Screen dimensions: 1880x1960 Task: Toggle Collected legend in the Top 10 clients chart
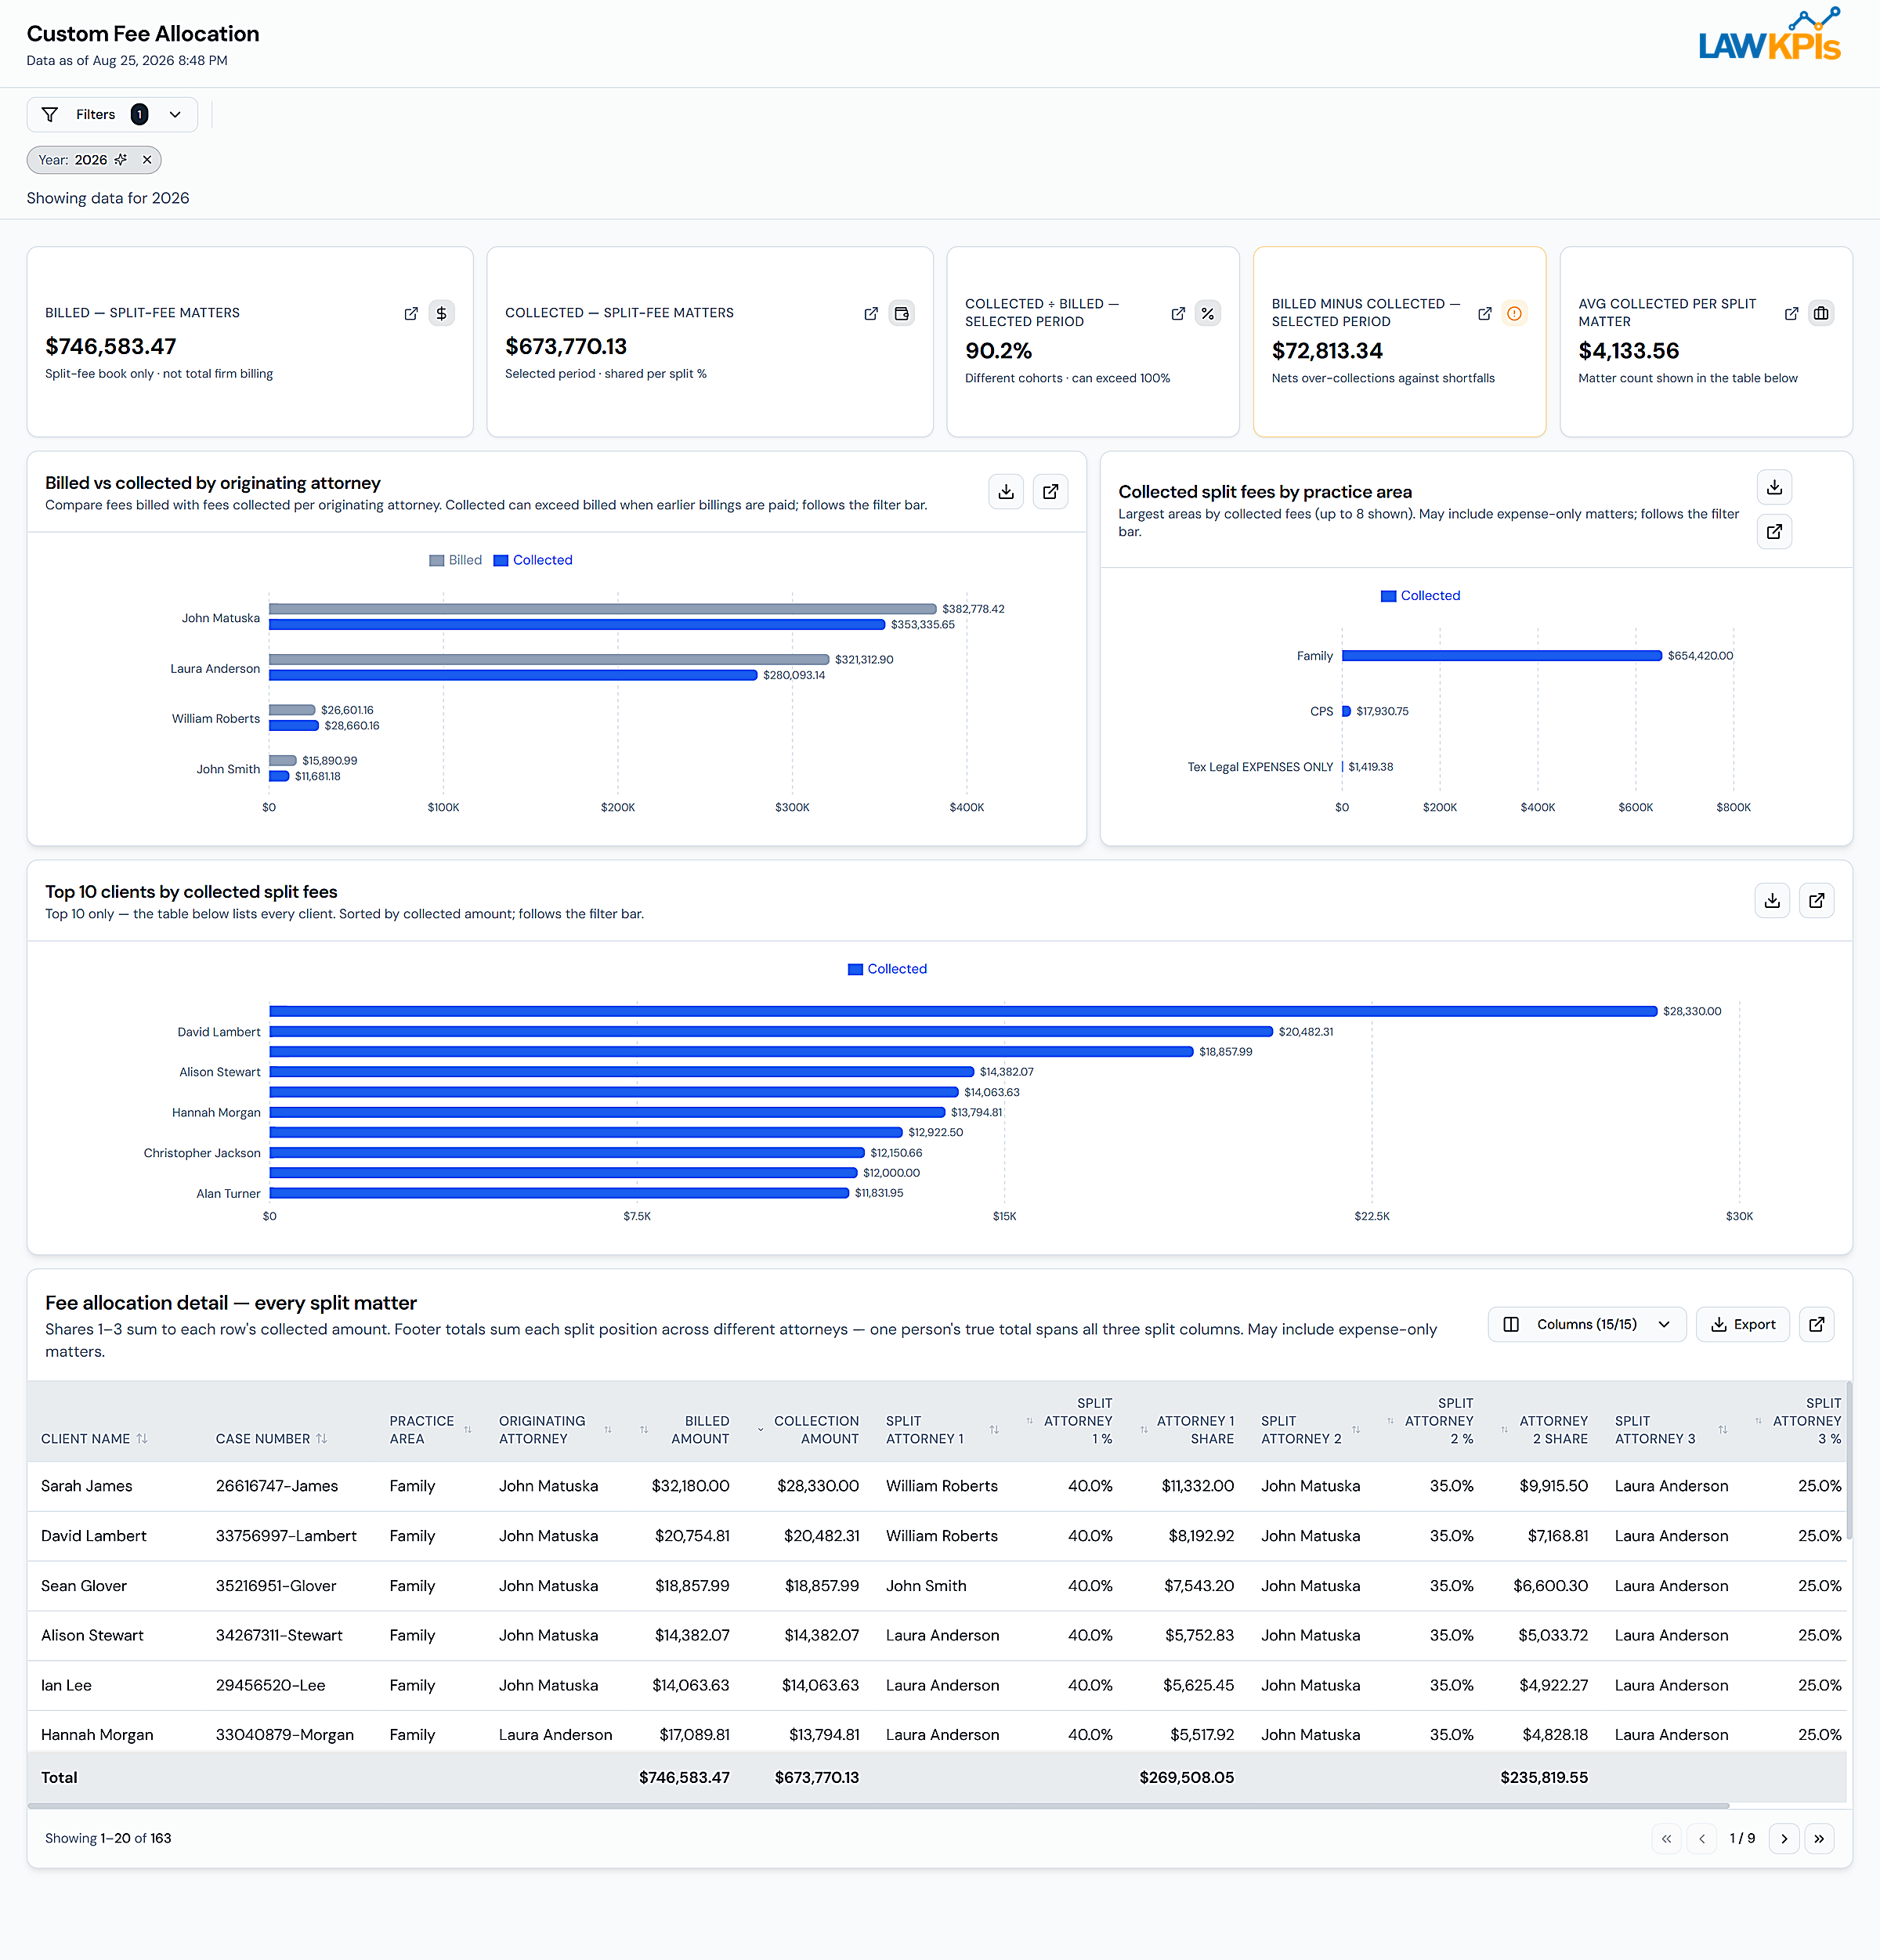click(x=887, y=969)
